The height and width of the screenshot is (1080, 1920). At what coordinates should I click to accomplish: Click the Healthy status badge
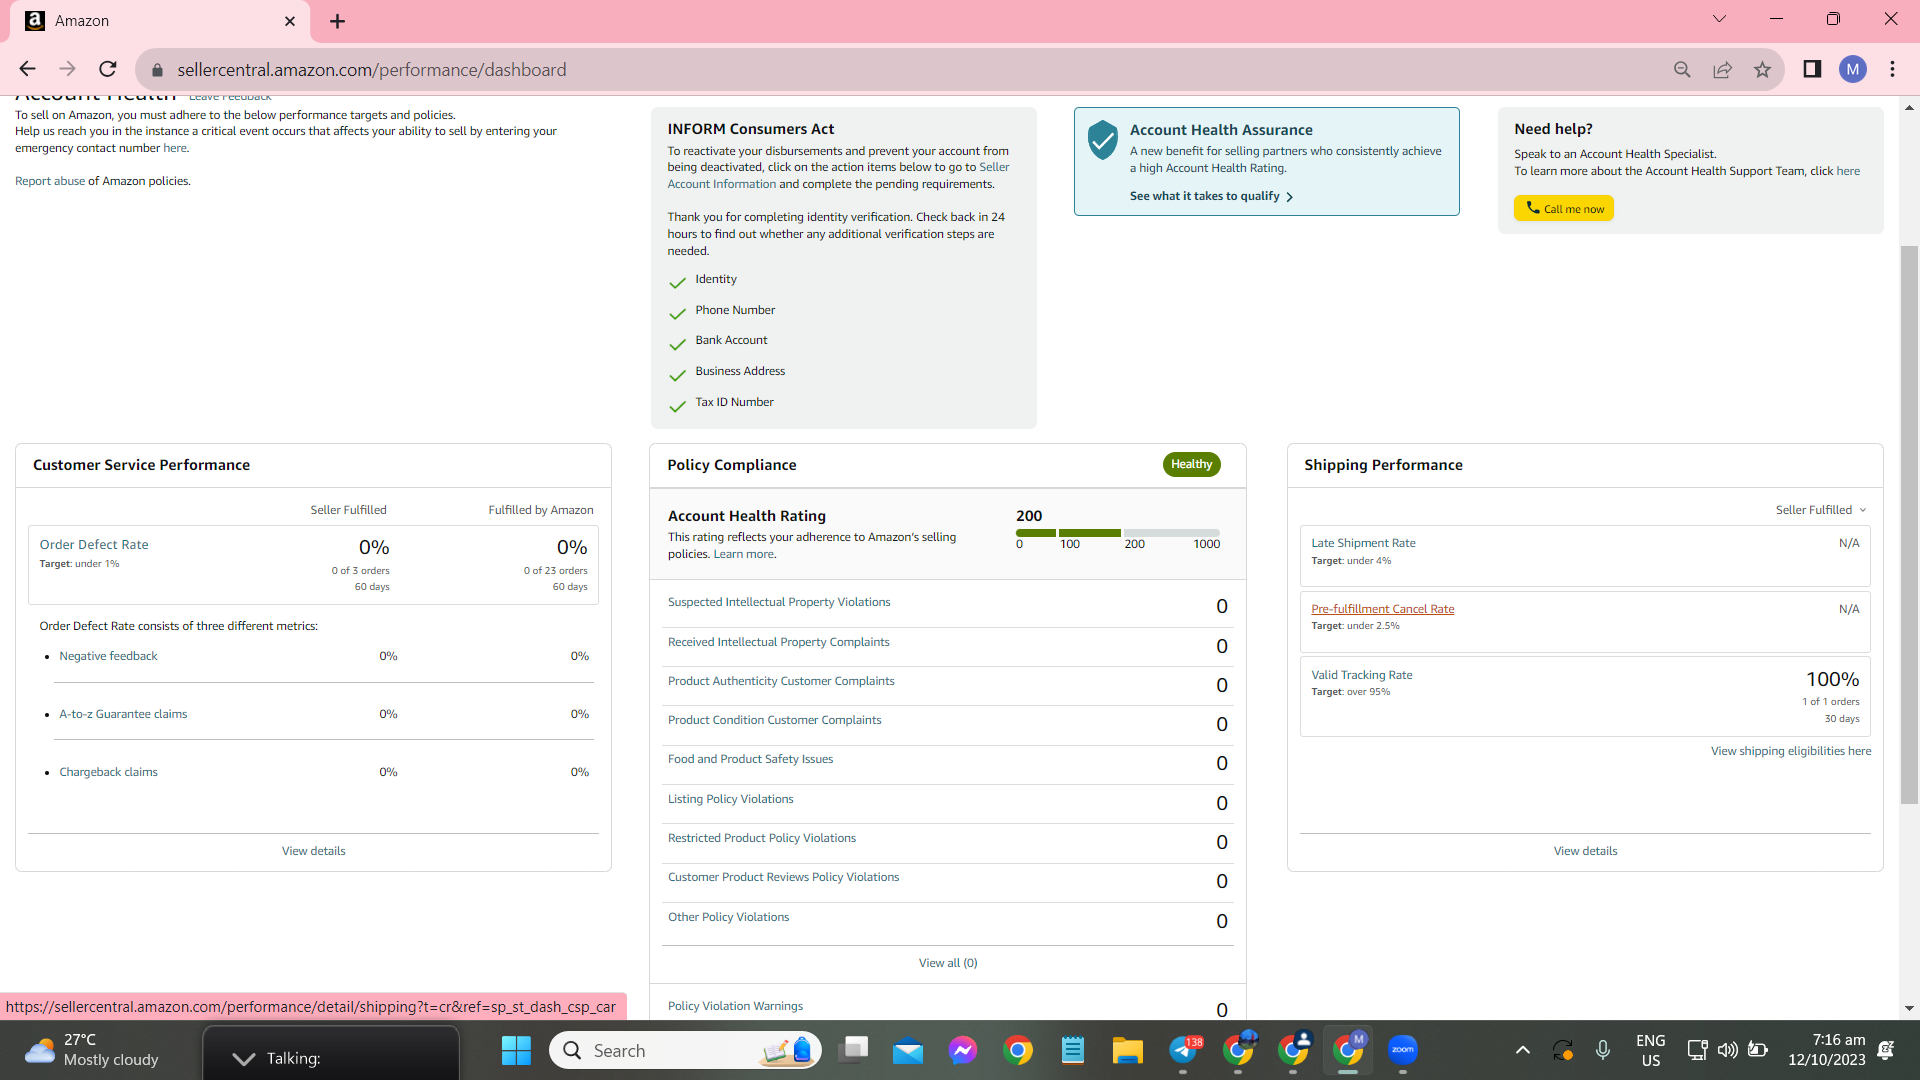pyautogui.click(x=1191, y=464)
